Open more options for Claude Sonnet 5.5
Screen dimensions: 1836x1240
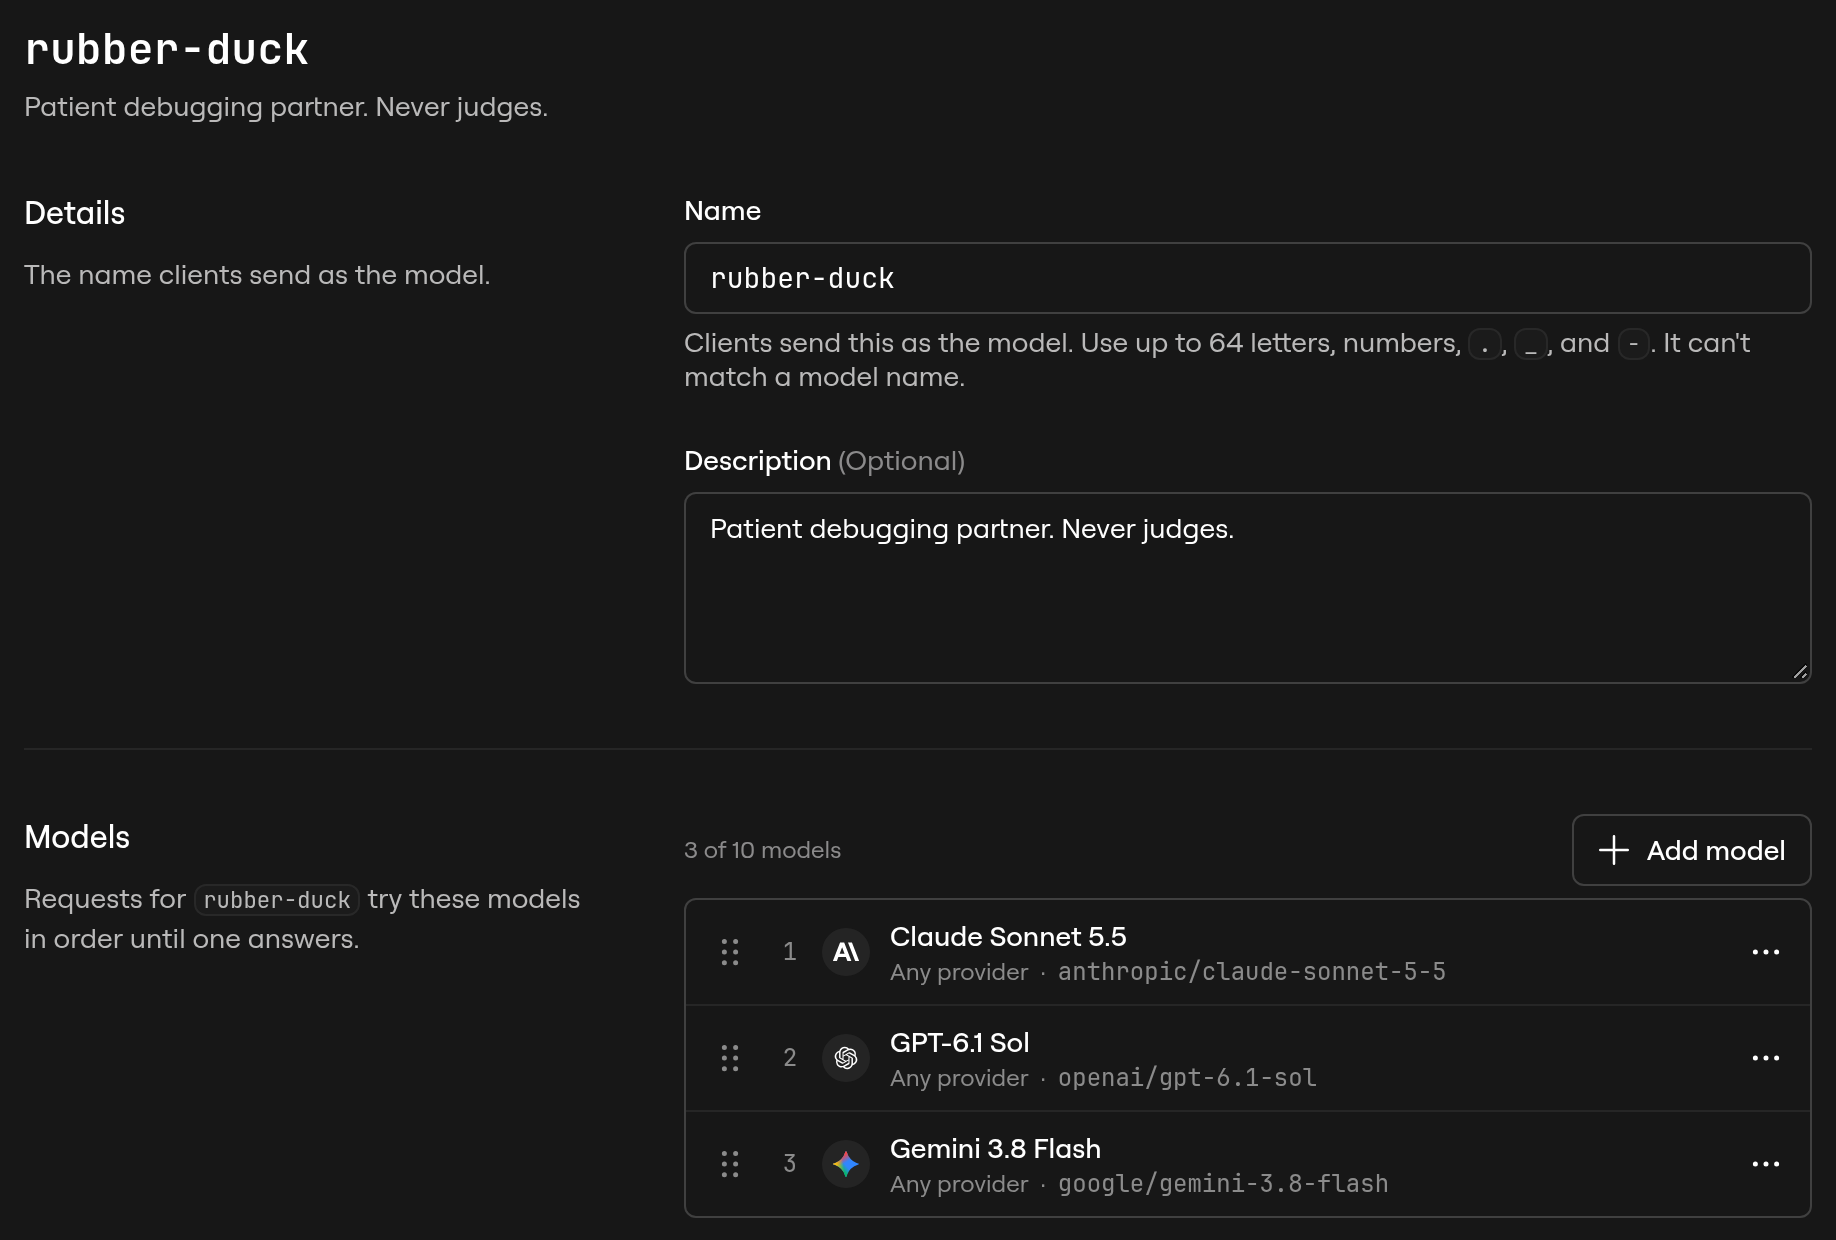tap(1766, 952)
